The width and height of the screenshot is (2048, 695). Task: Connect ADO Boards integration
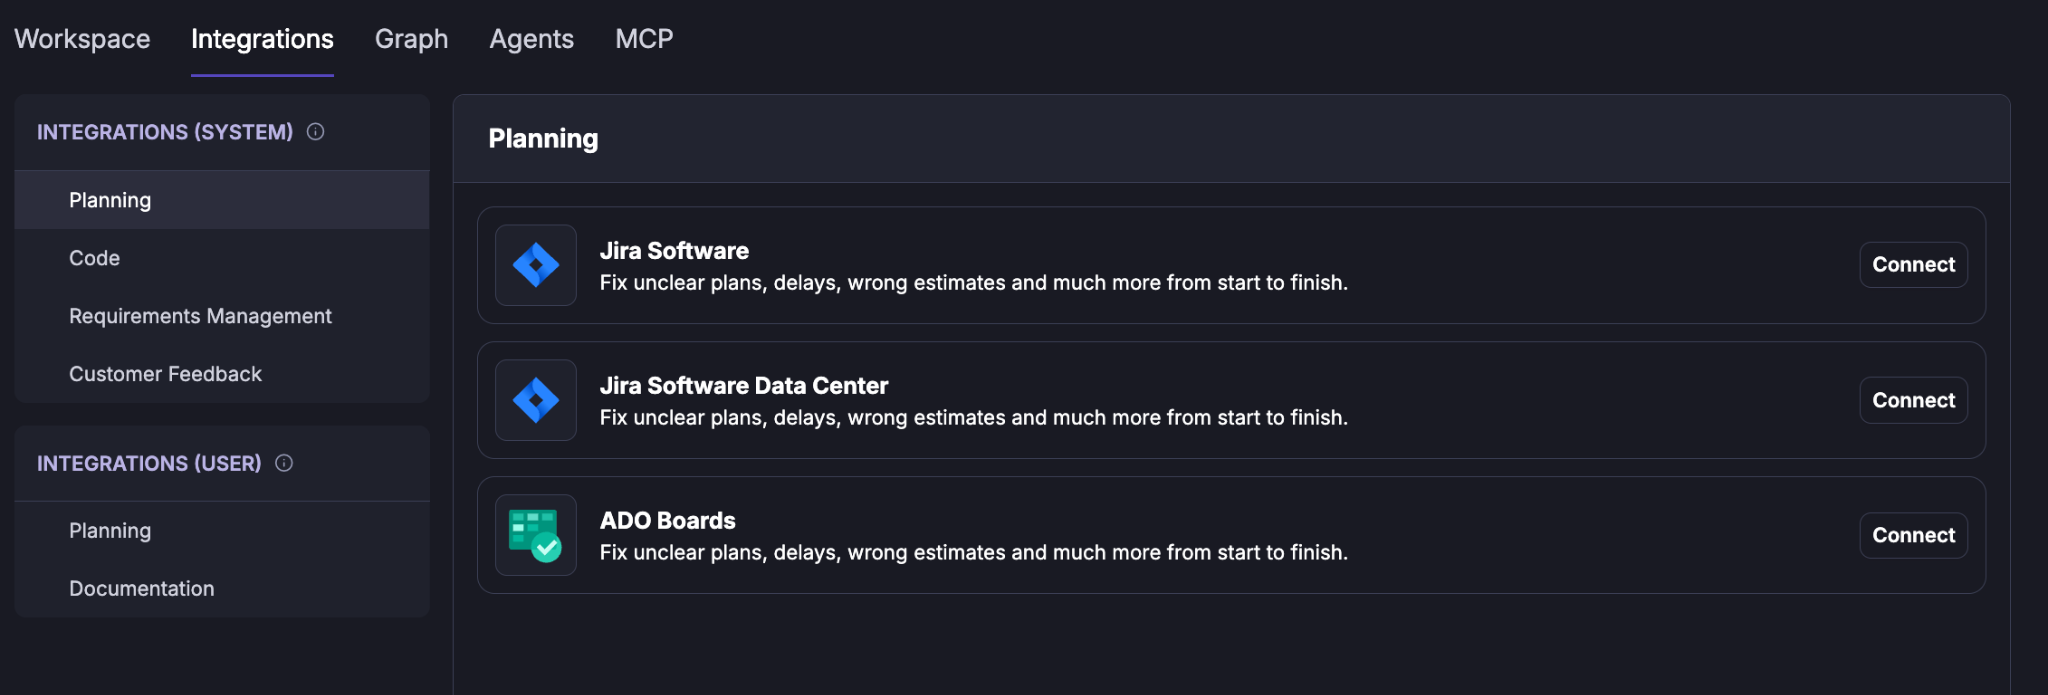pos(1913,535)
